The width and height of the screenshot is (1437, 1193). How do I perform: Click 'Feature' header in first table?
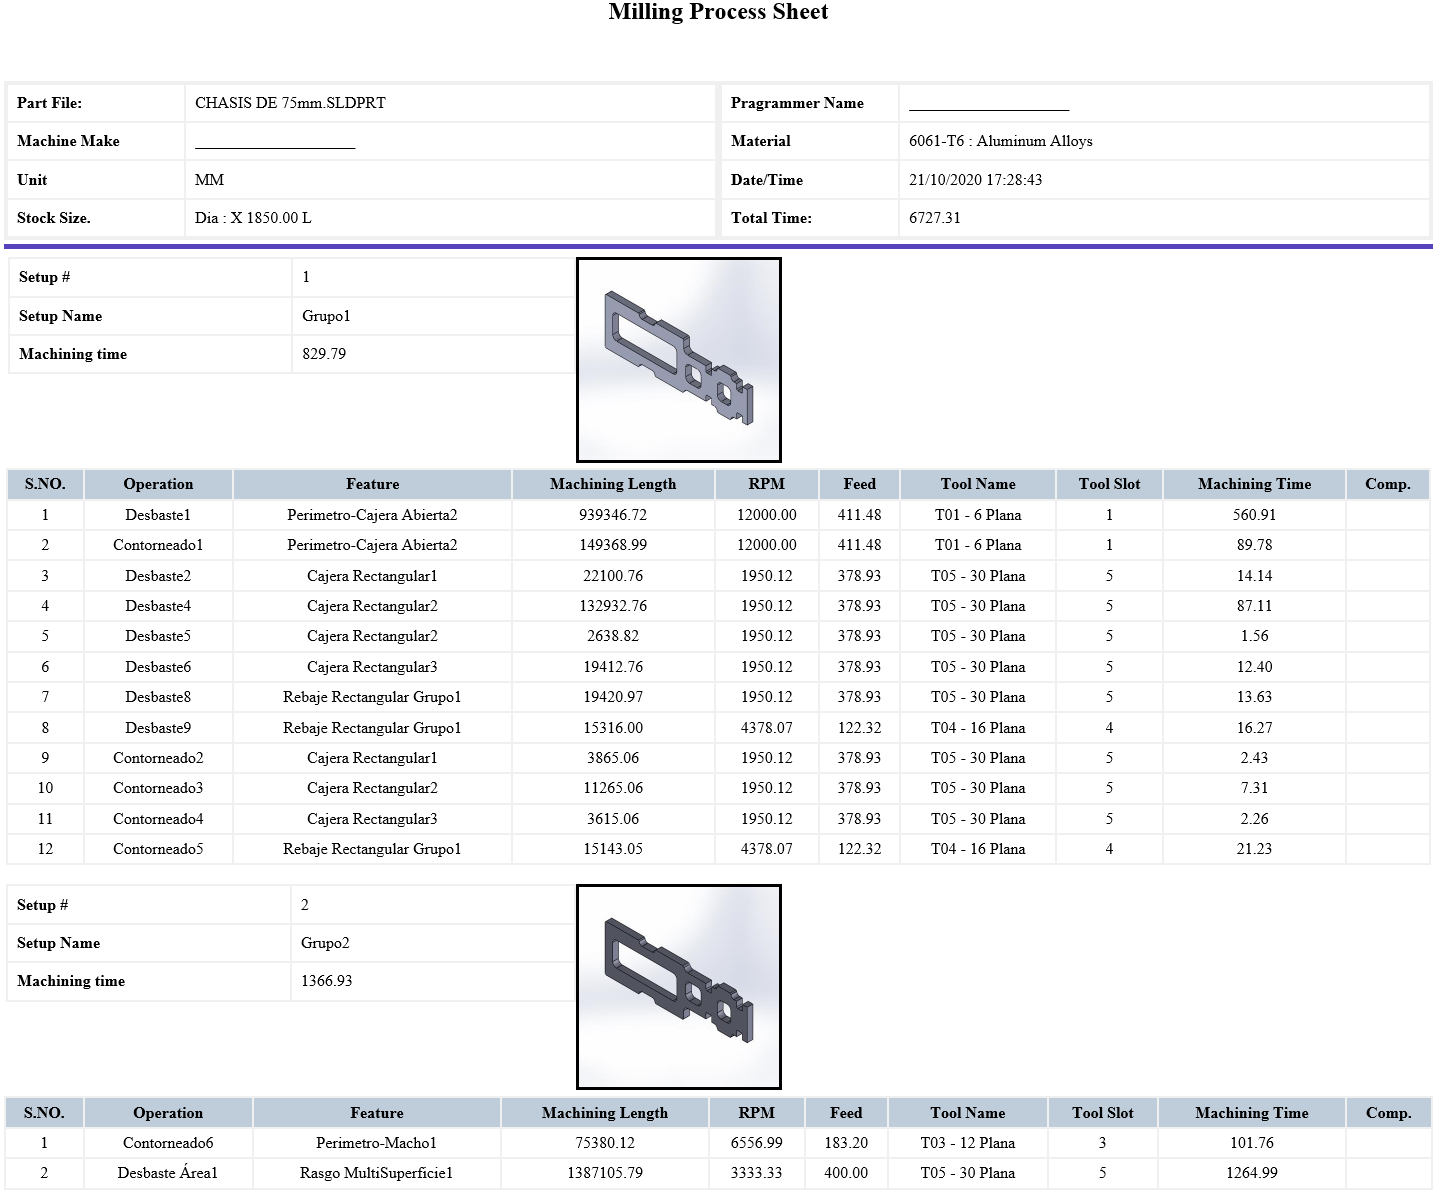click(372, 484)
